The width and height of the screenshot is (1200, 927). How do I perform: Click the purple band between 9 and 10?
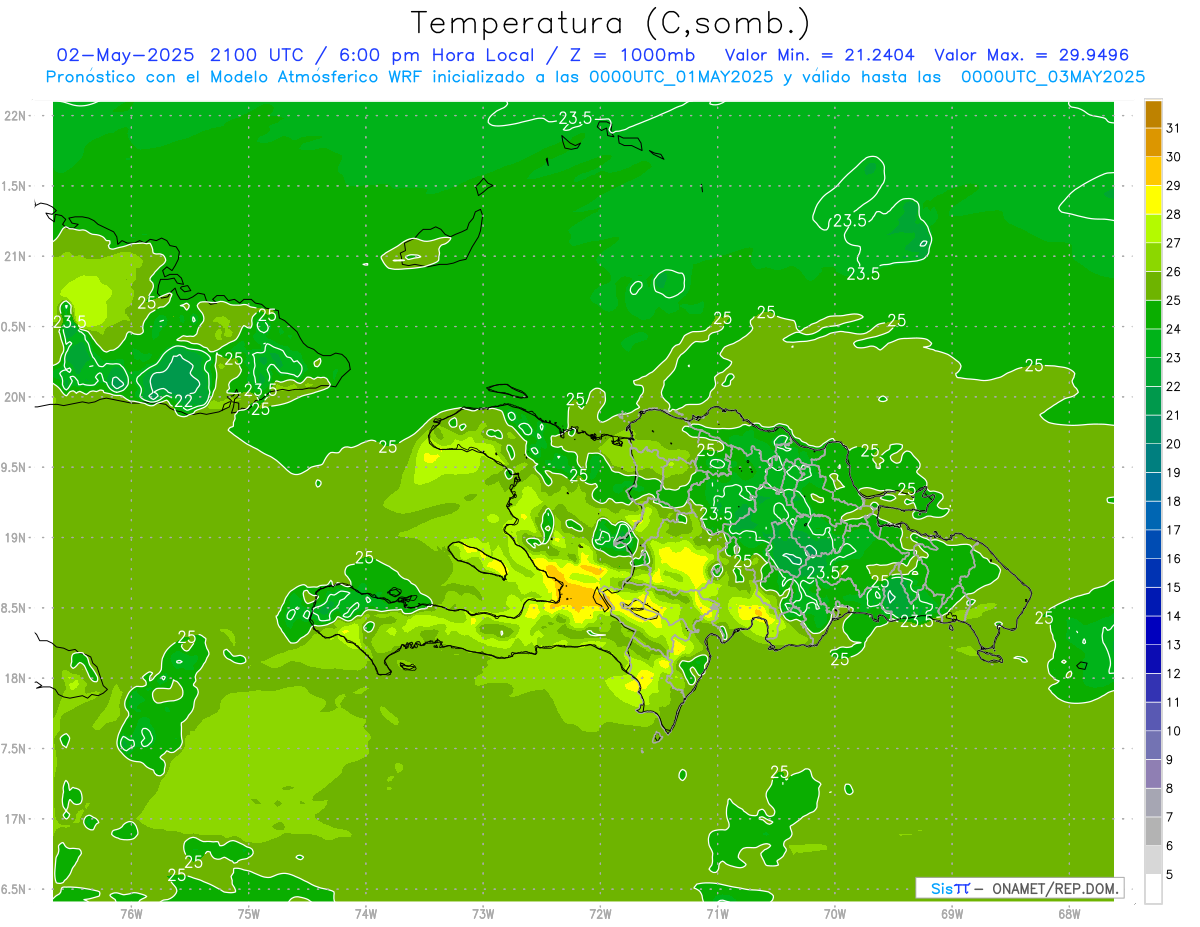(x=1153, y=745)
